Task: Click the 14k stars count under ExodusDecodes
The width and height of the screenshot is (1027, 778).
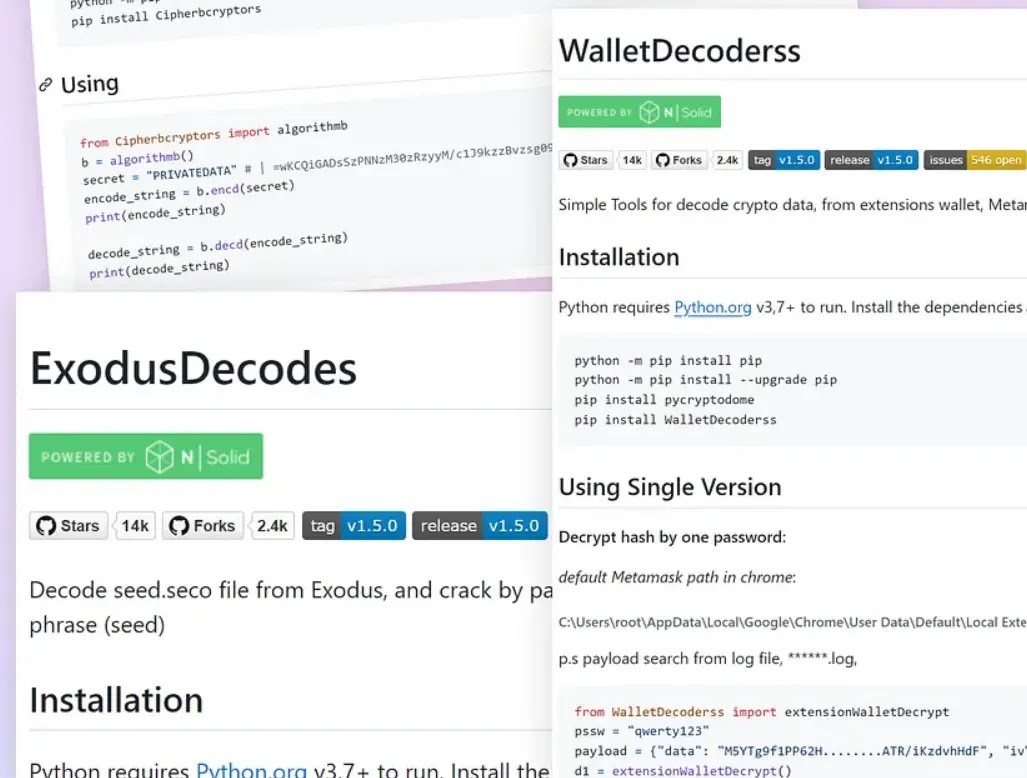Action: click(x=135, y=526)
